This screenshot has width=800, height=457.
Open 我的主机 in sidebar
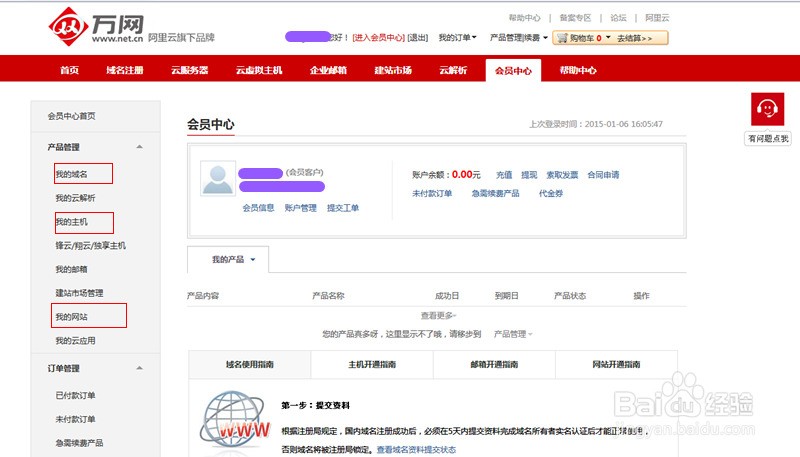pos(71,221)
